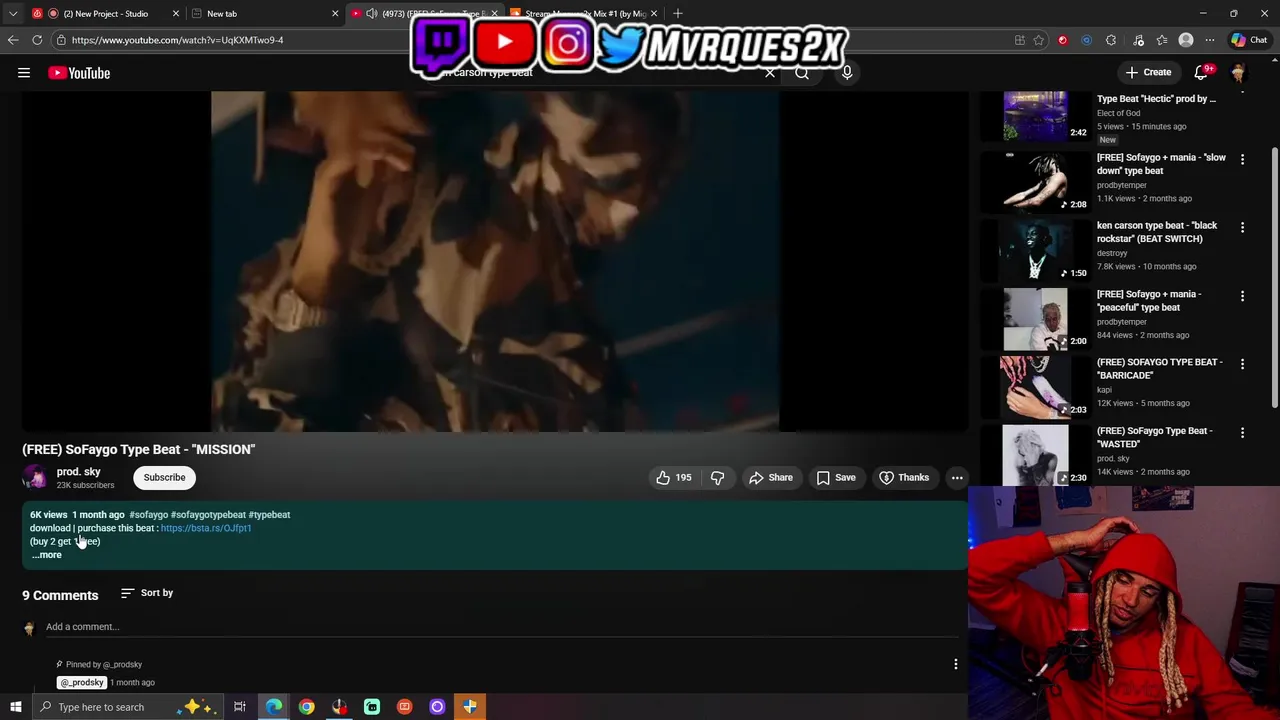Open the #sofaygotypebeat hashtag
The width and height of the screenshot is (1280, 720).
pos(208,515)
